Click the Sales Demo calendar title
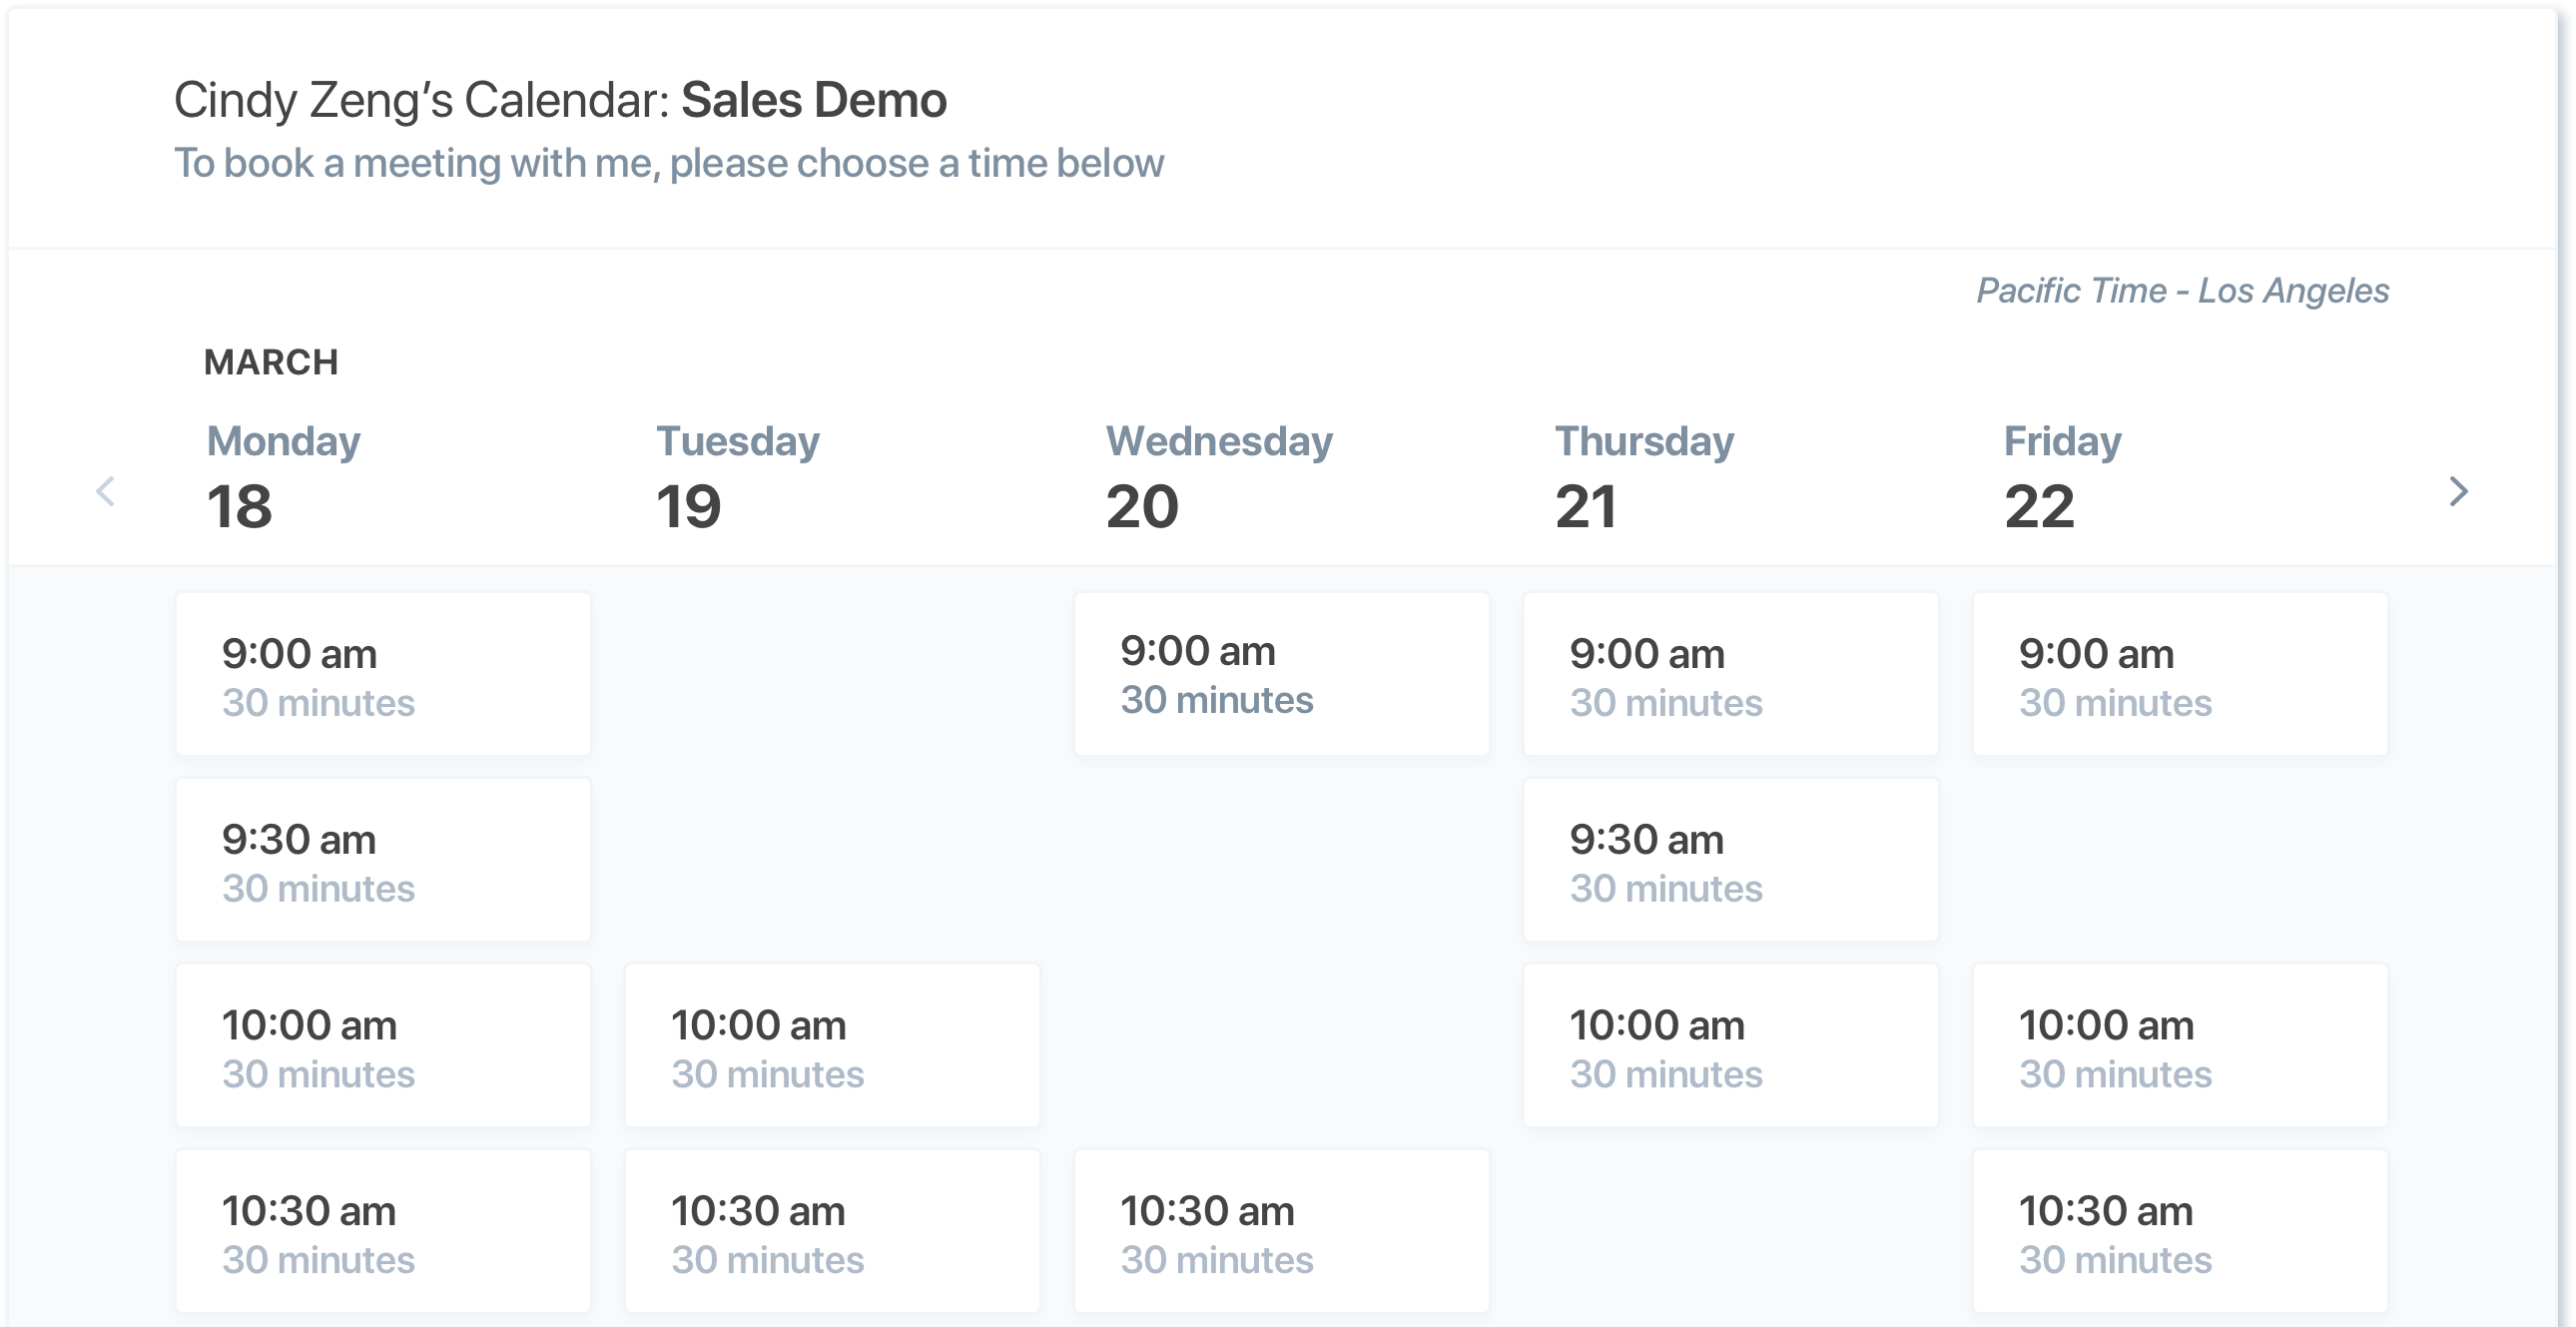Screen dimensions: 2576x1327 pos(813,100)
